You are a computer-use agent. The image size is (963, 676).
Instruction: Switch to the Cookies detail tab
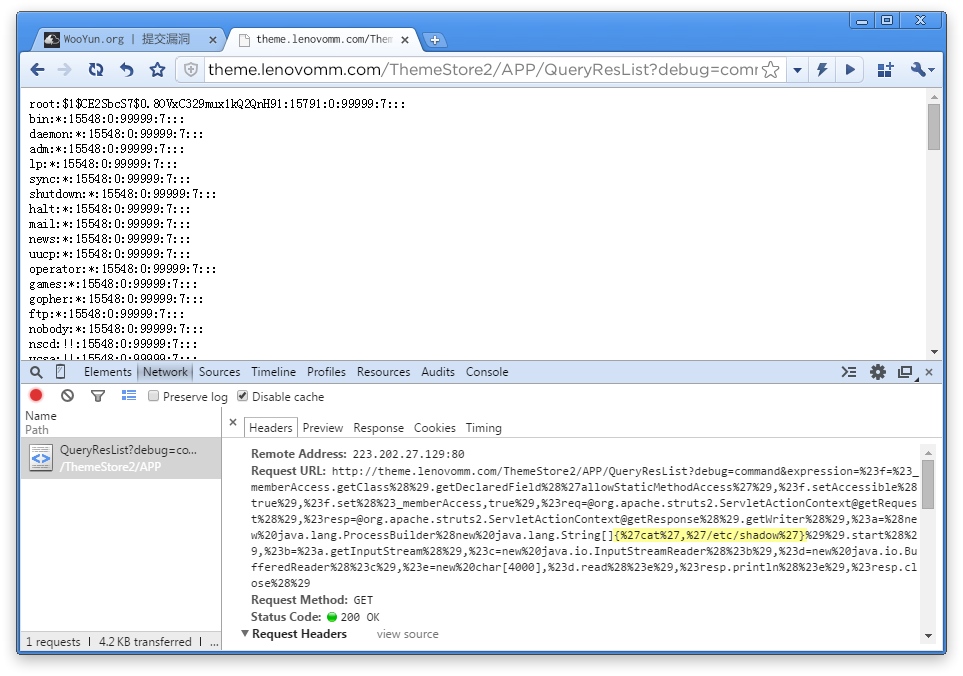click(x=435, y=428)
